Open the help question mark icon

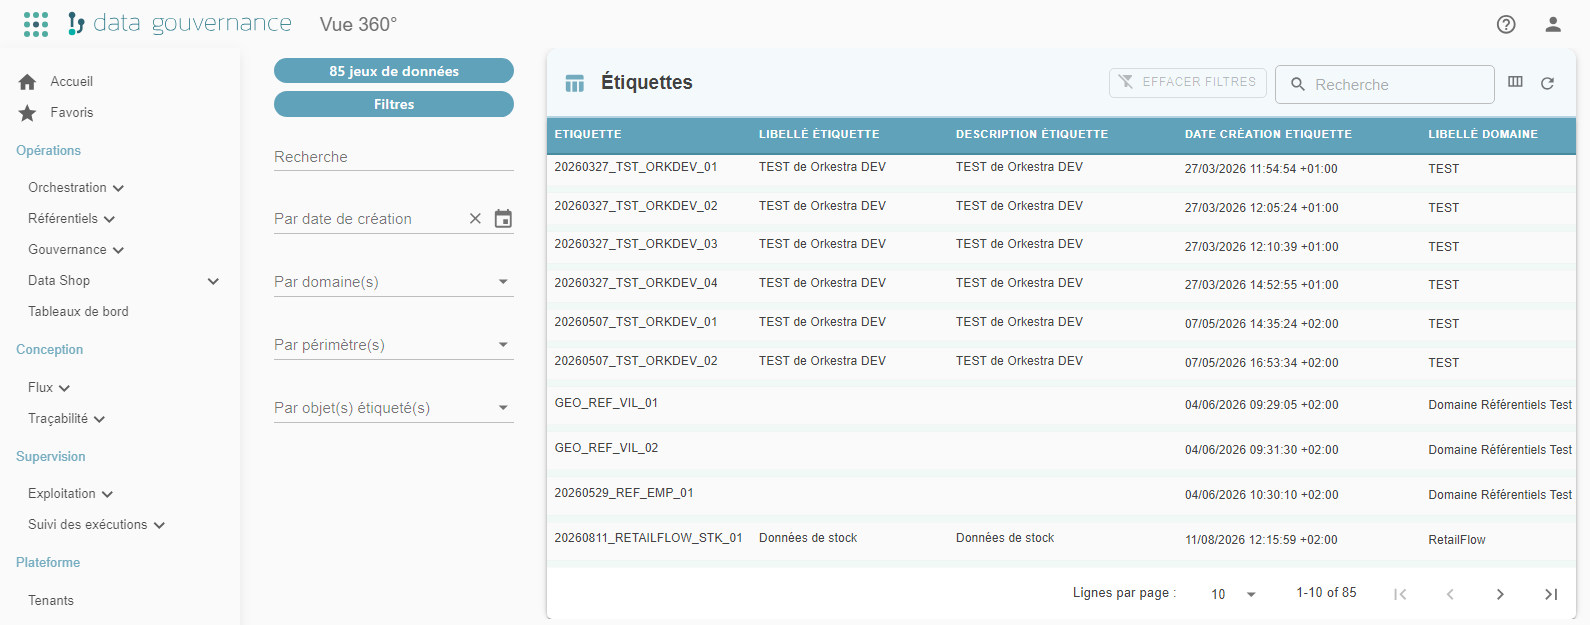tap(1506, 24)
